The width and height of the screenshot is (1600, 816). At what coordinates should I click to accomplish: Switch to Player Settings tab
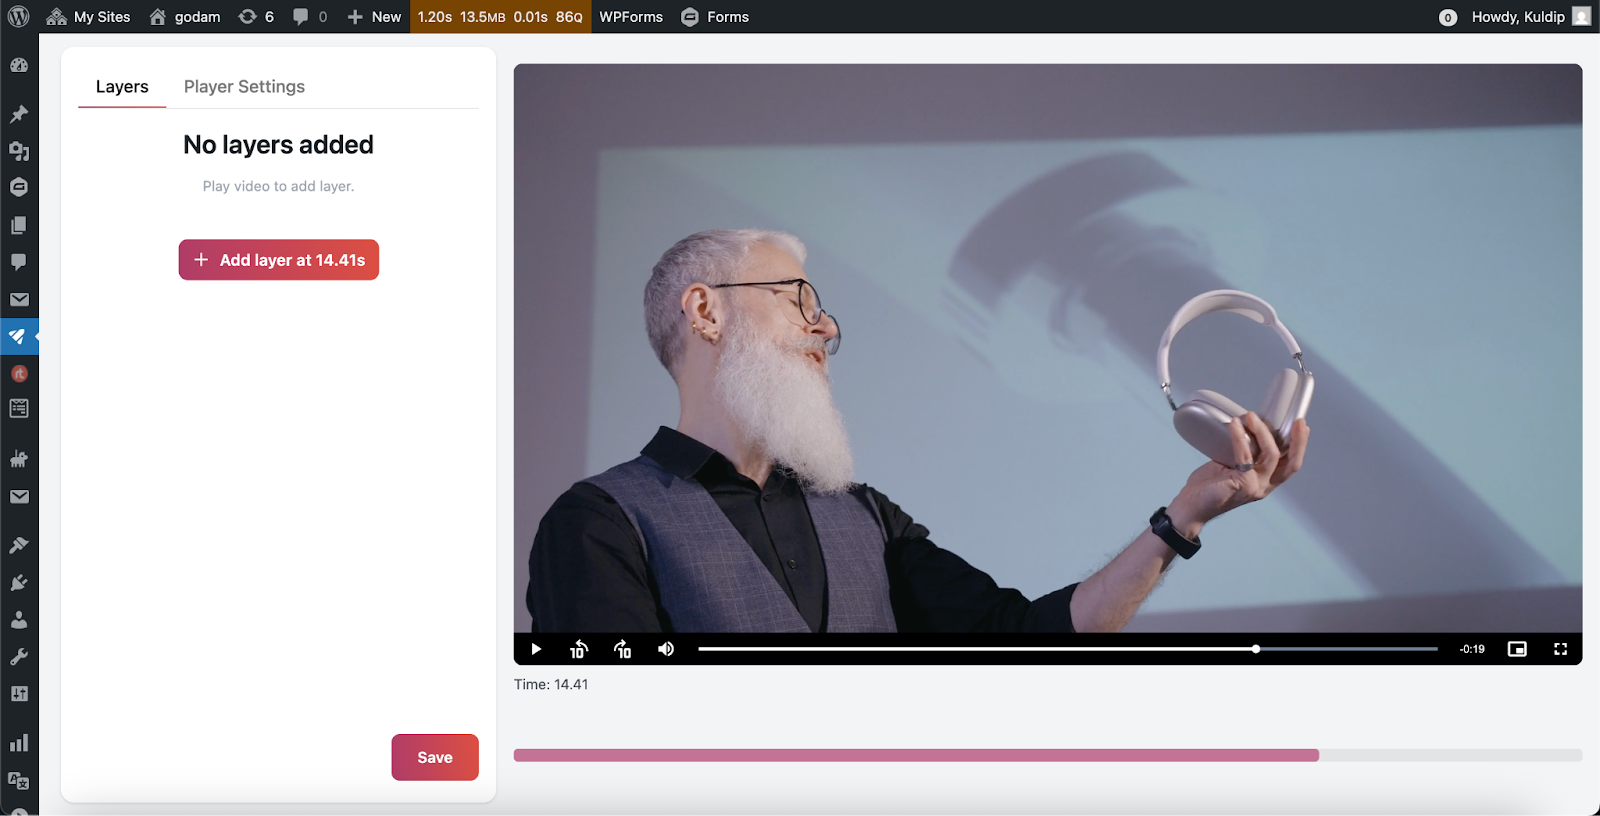(244, 87)
